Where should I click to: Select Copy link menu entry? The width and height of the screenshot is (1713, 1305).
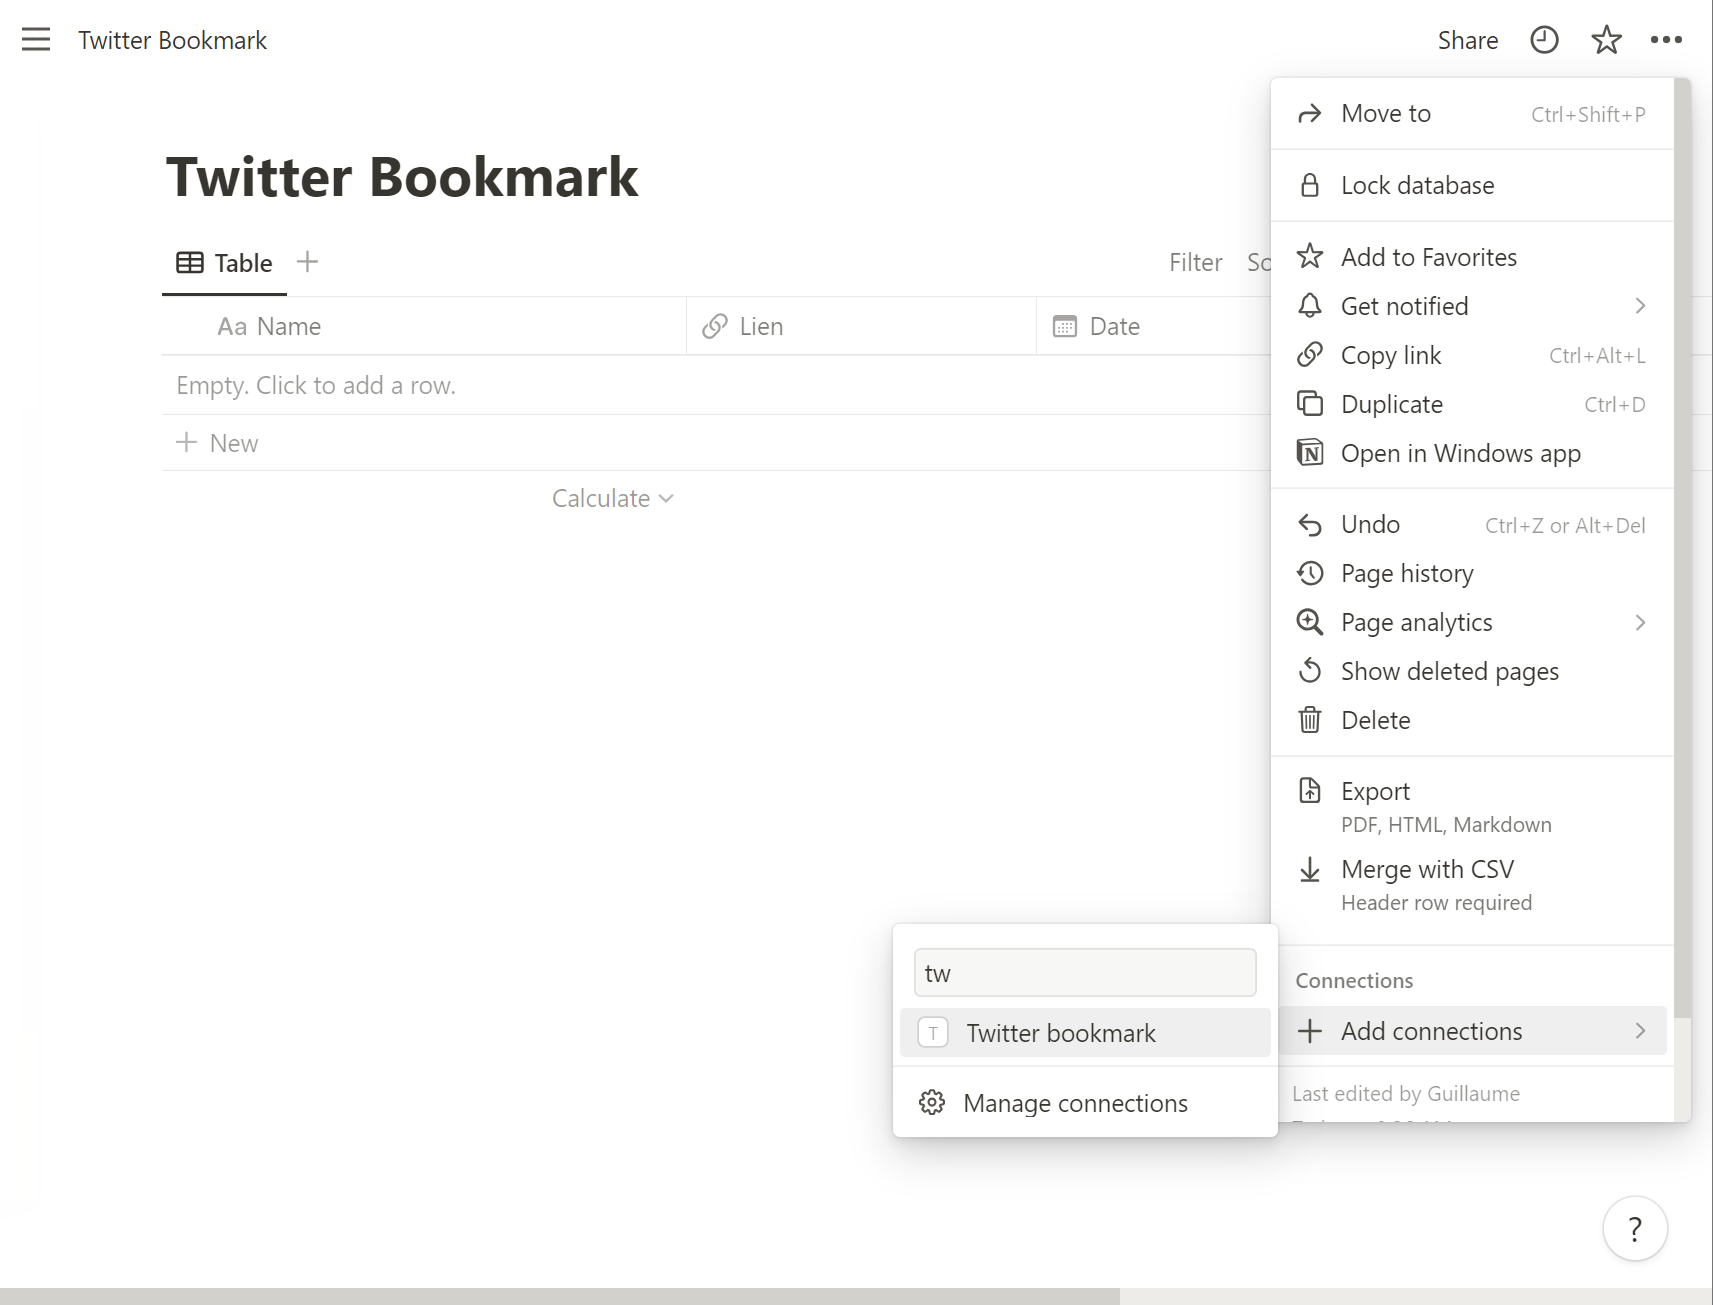(x=1472, y=355)
